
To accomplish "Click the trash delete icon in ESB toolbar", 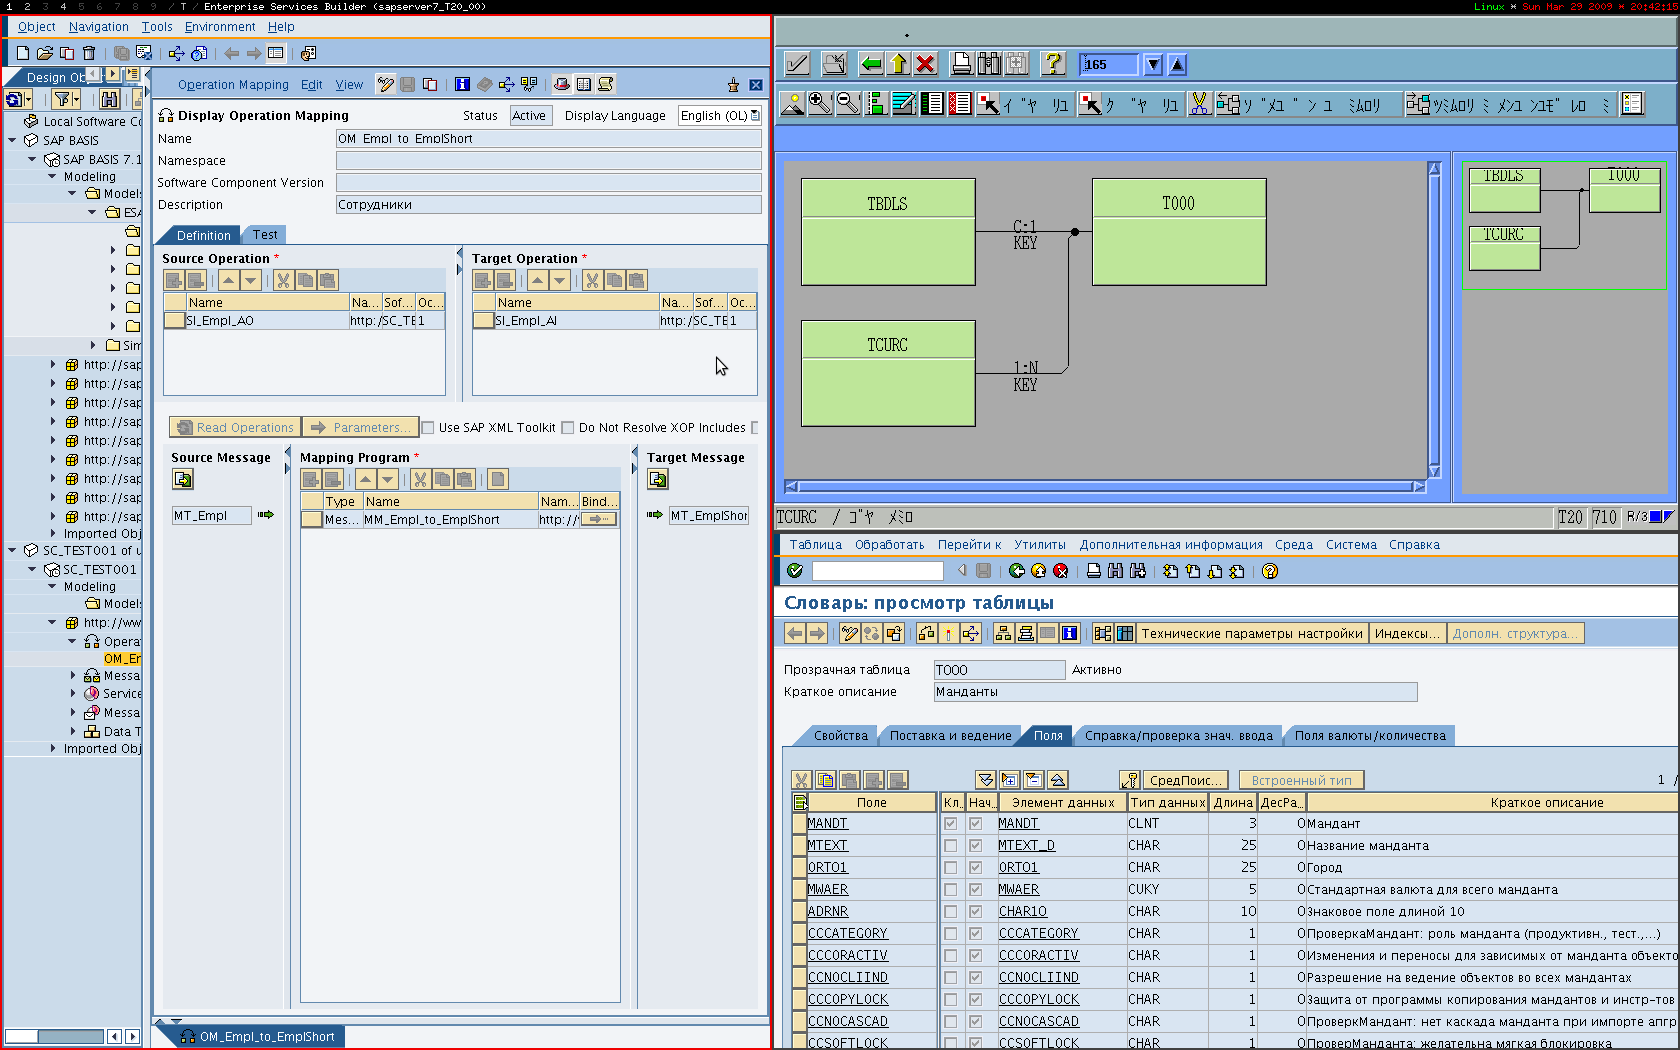I will [89, 53].
